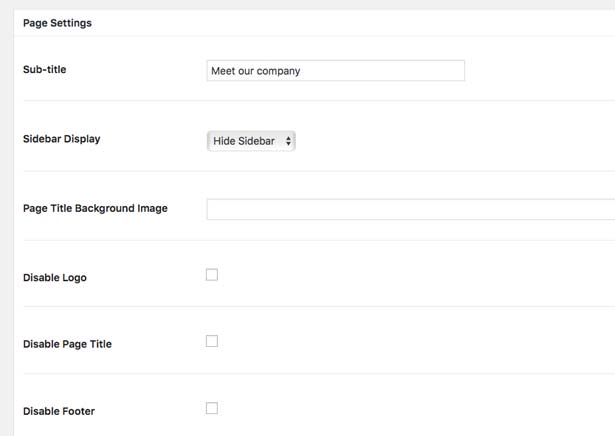Enable the Disable Page Title checkbox
The height and width of the screenshot is (436, 615).
(x=212, y=341)
